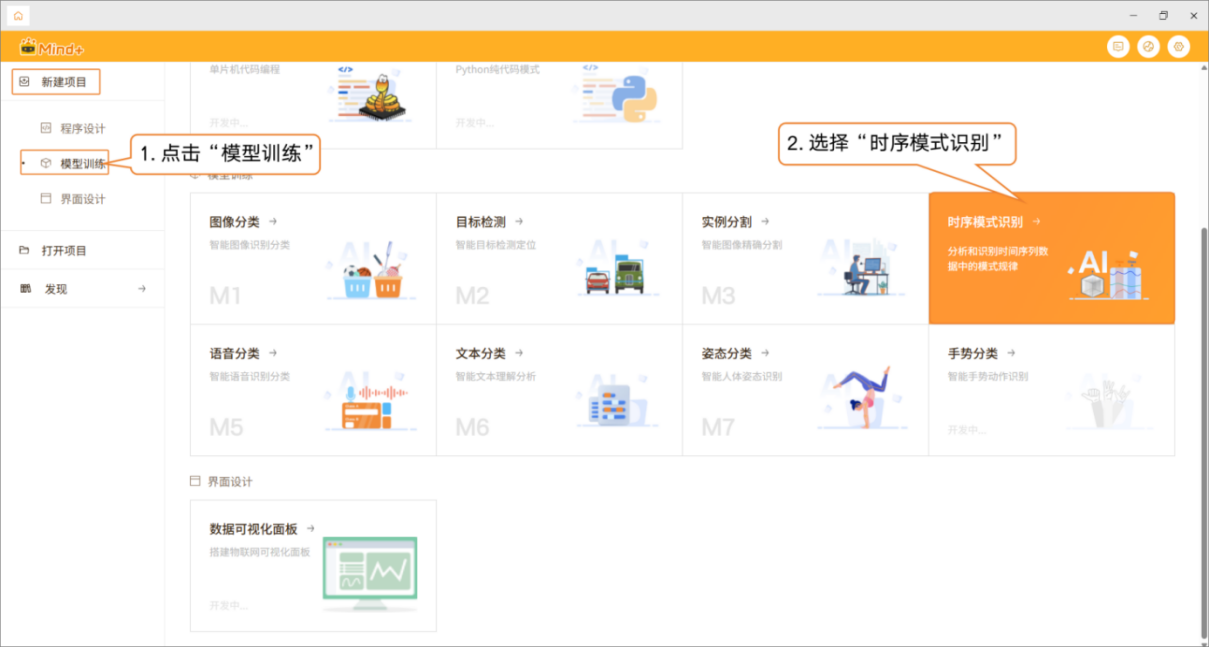Select 界面设计 in the sidebar
Image resolution: width=1210 pixels, height=648 pixels.
82,199
